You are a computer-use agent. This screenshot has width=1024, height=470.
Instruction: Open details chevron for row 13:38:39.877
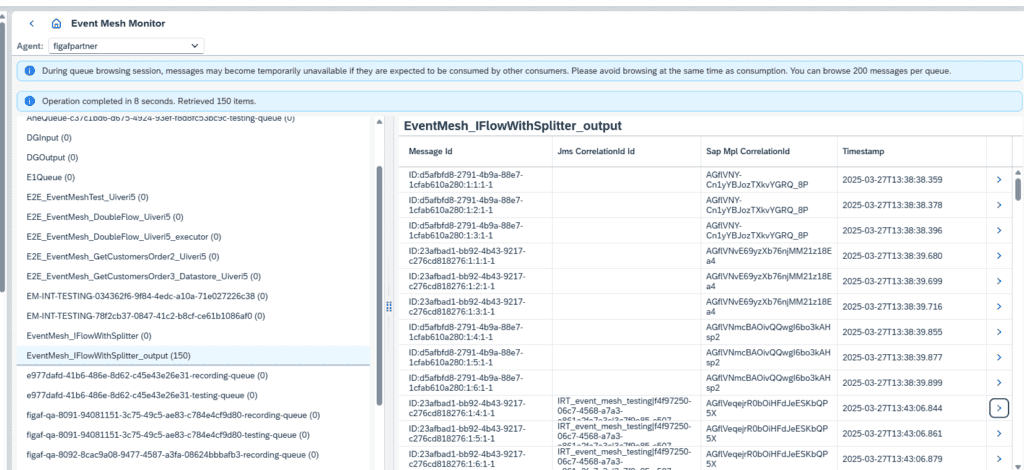point(999,357)
